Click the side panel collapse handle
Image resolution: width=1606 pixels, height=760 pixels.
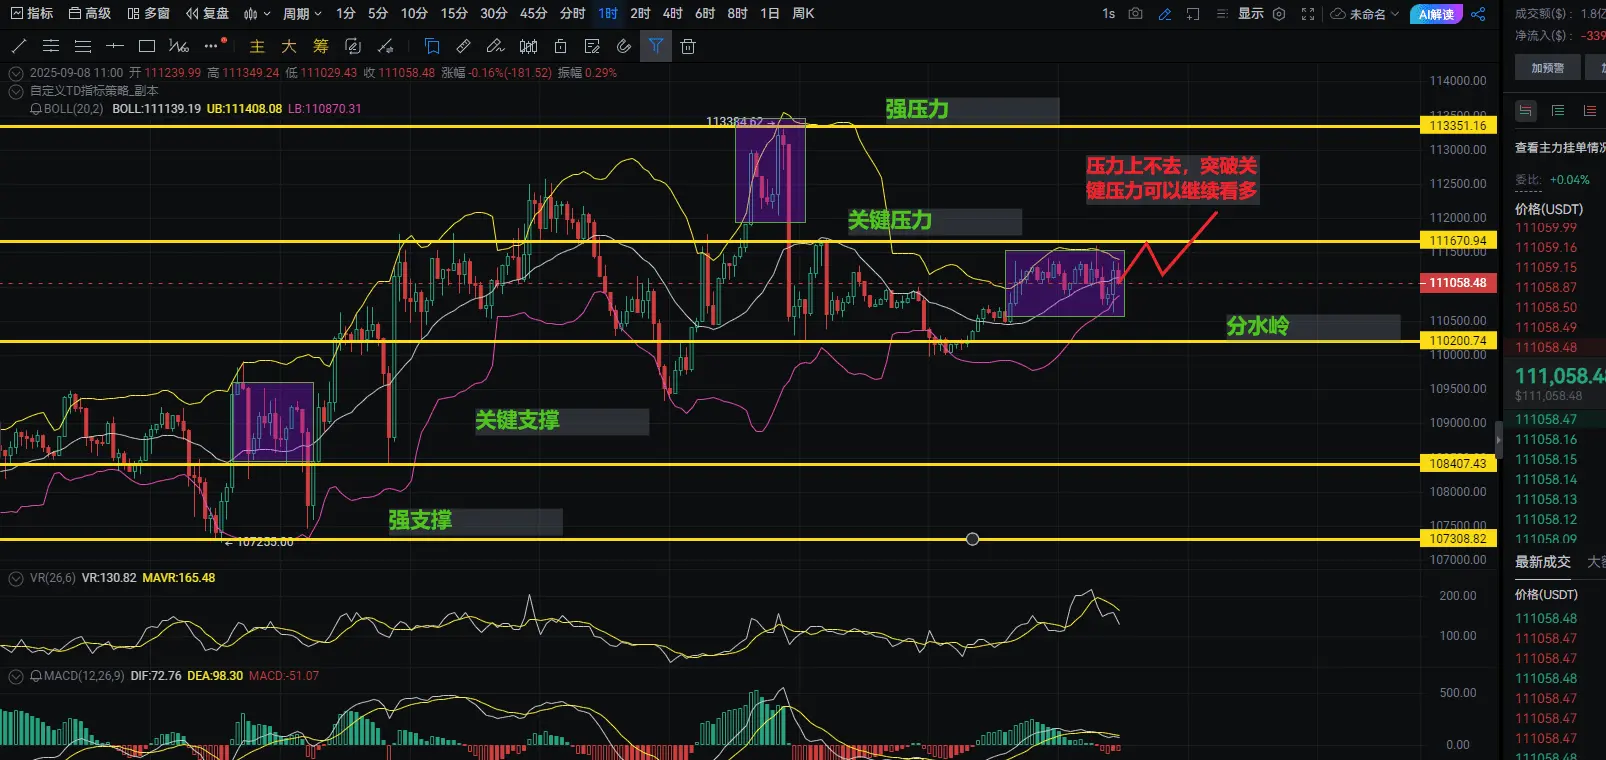pos(1498,439)
